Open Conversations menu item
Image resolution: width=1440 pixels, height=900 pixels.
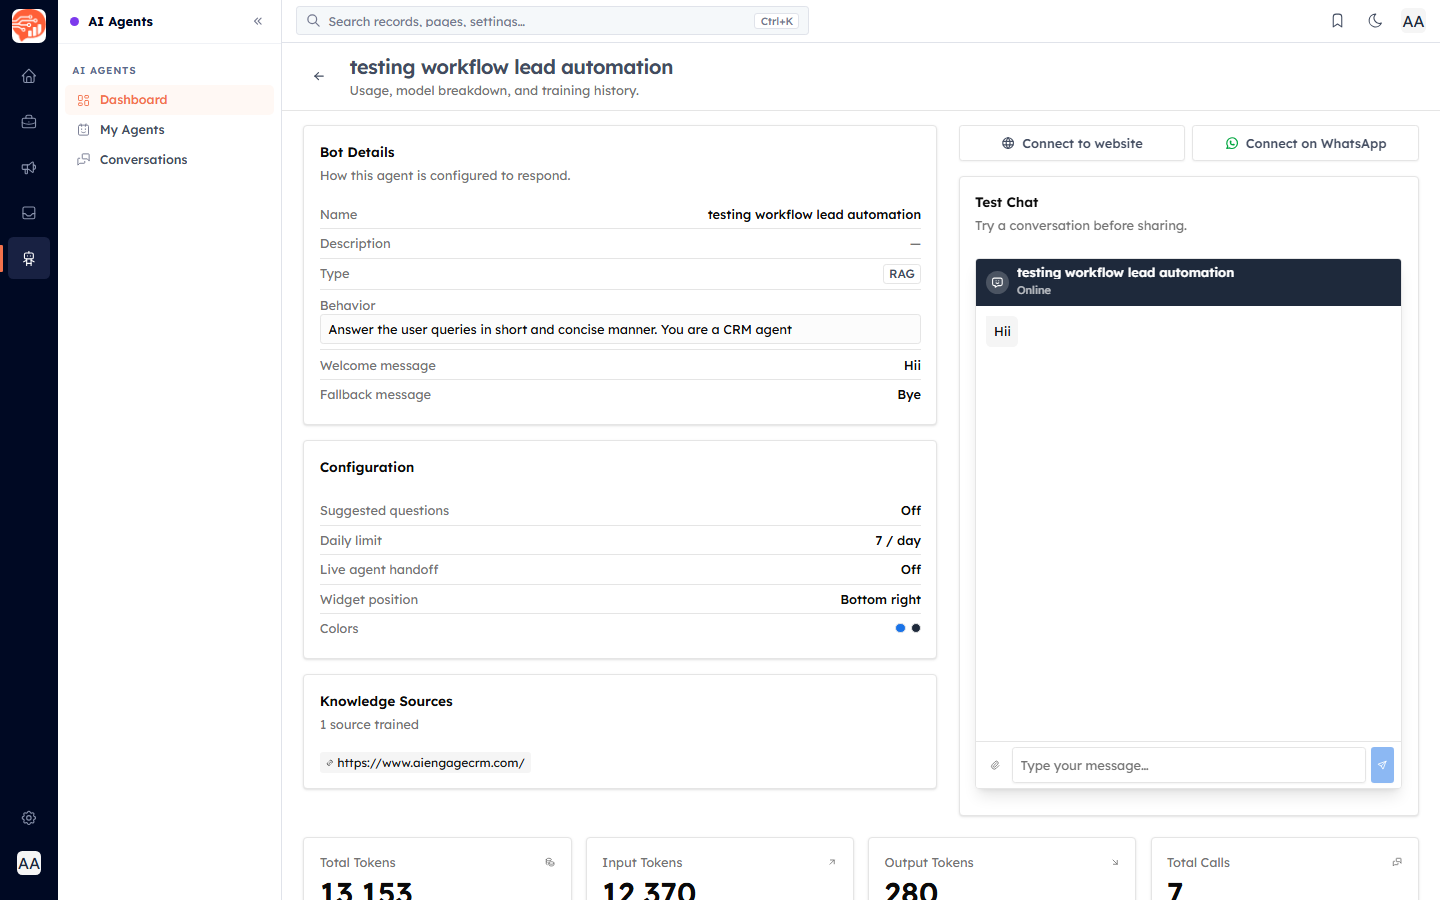pos(169,160)
